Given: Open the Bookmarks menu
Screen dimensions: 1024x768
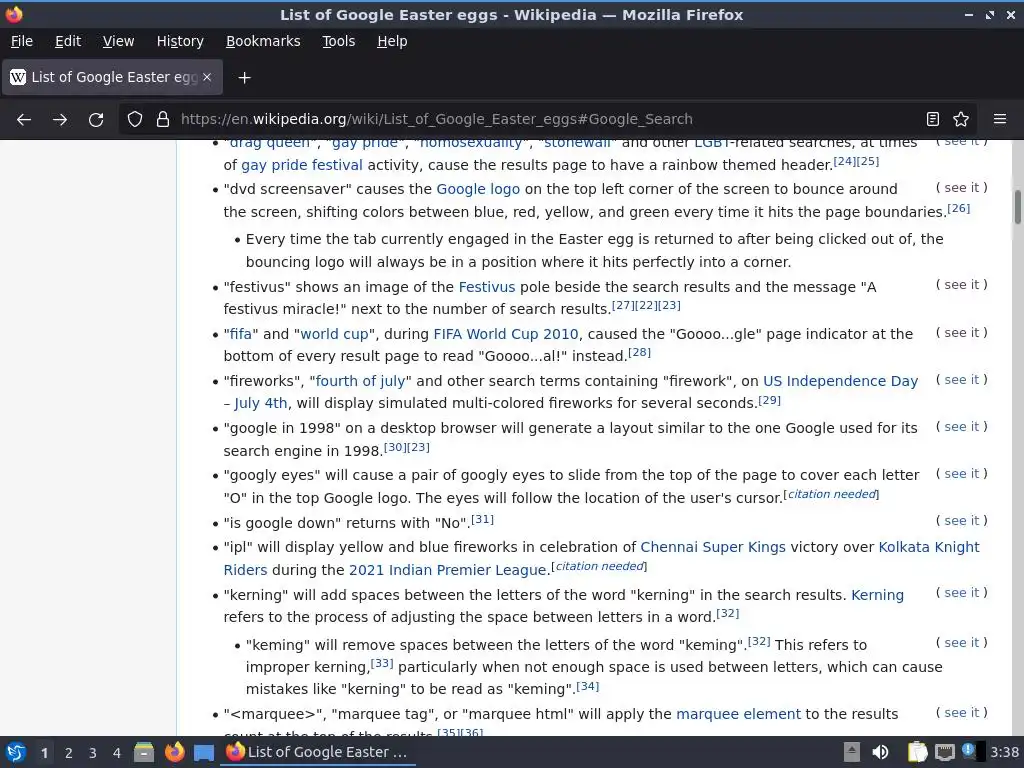Looking at the screenshot, I should [x=263, y=41].
